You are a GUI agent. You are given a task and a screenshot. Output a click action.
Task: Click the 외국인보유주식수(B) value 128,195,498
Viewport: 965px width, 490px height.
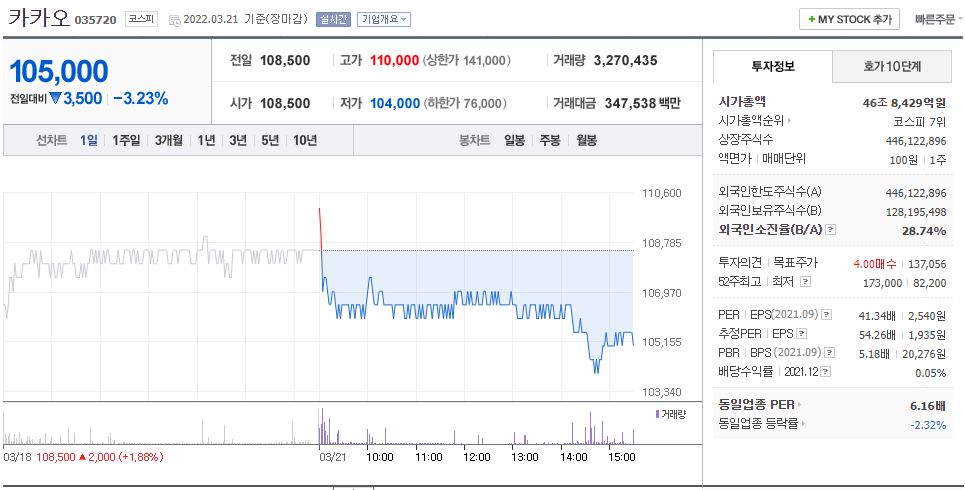pyautogui.click(x=916, y=212)
